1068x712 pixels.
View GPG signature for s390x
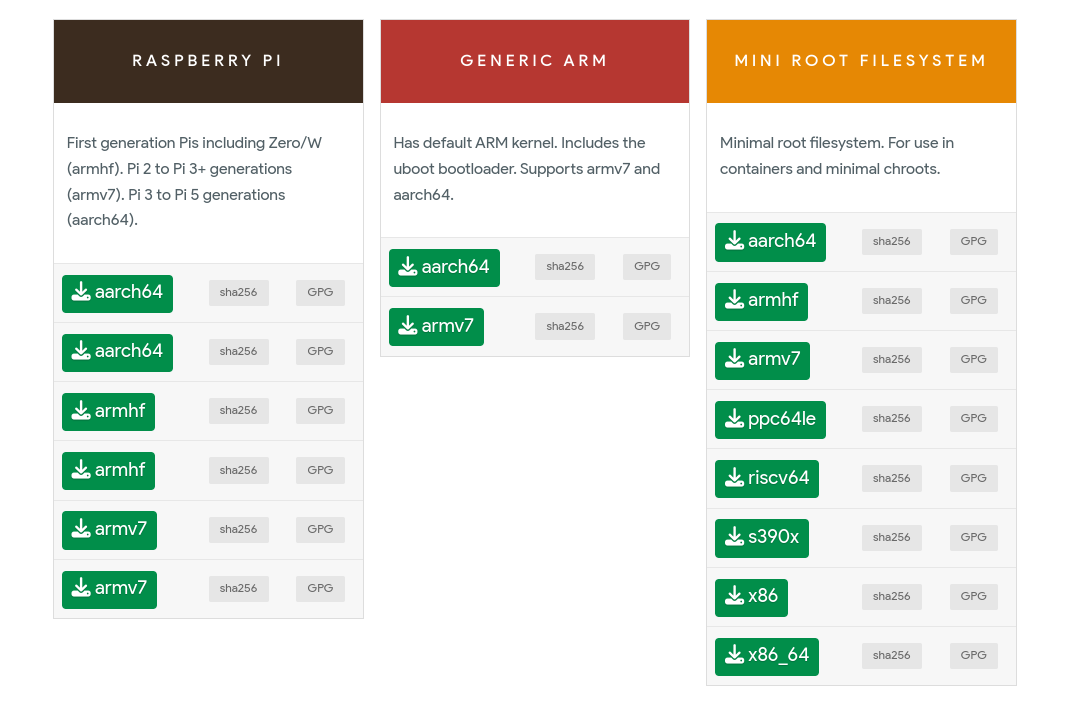pyautogui.click(x=973, y=538)
